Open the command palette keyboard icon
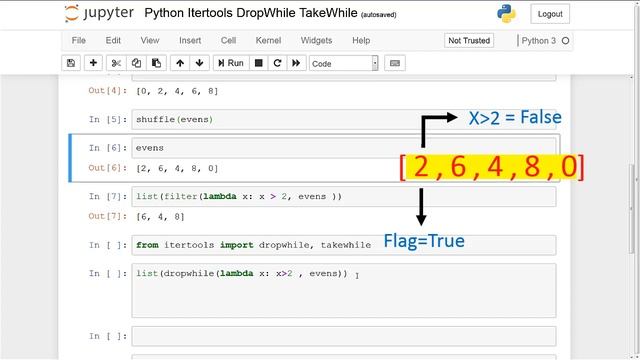Image resolution: width=640 pixels, height=360 pixels. (395, 63)
